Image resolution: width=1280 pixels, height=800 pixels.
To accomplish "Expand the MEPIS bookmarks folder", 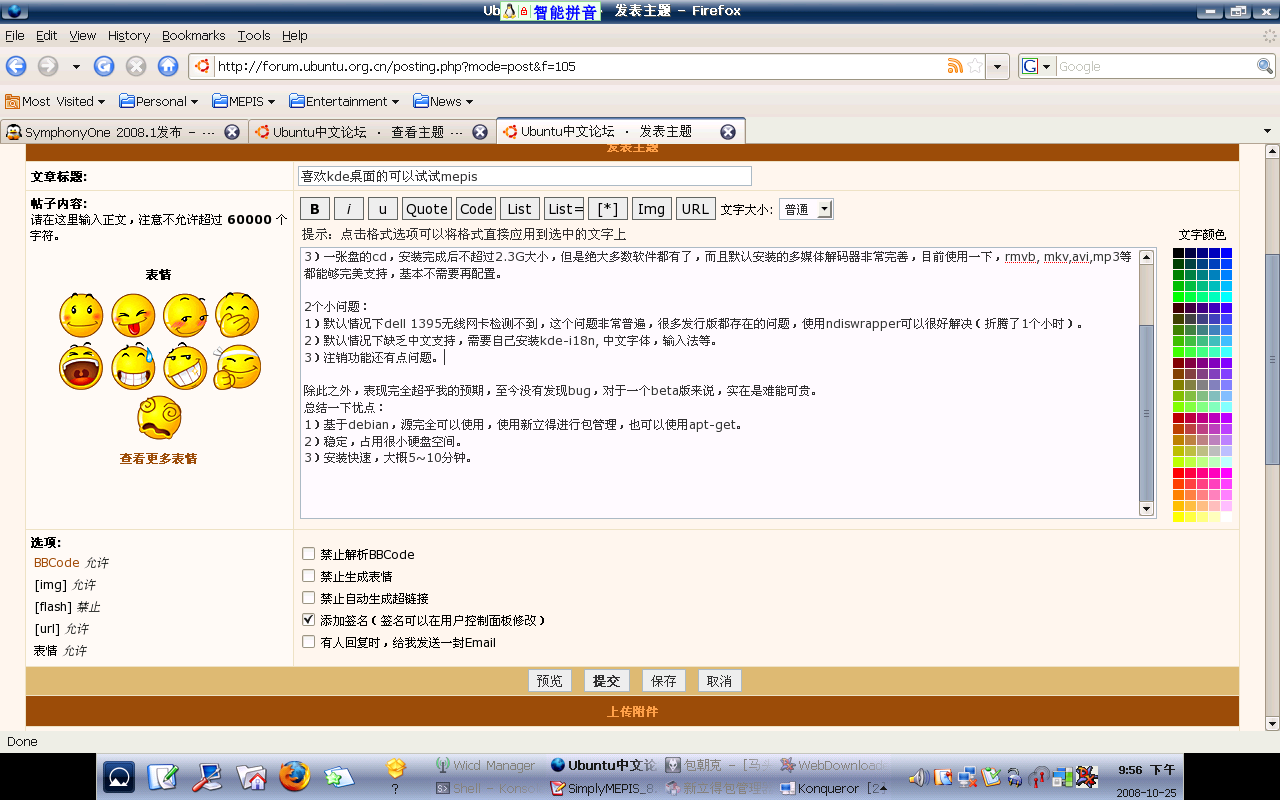I will 243,101.
